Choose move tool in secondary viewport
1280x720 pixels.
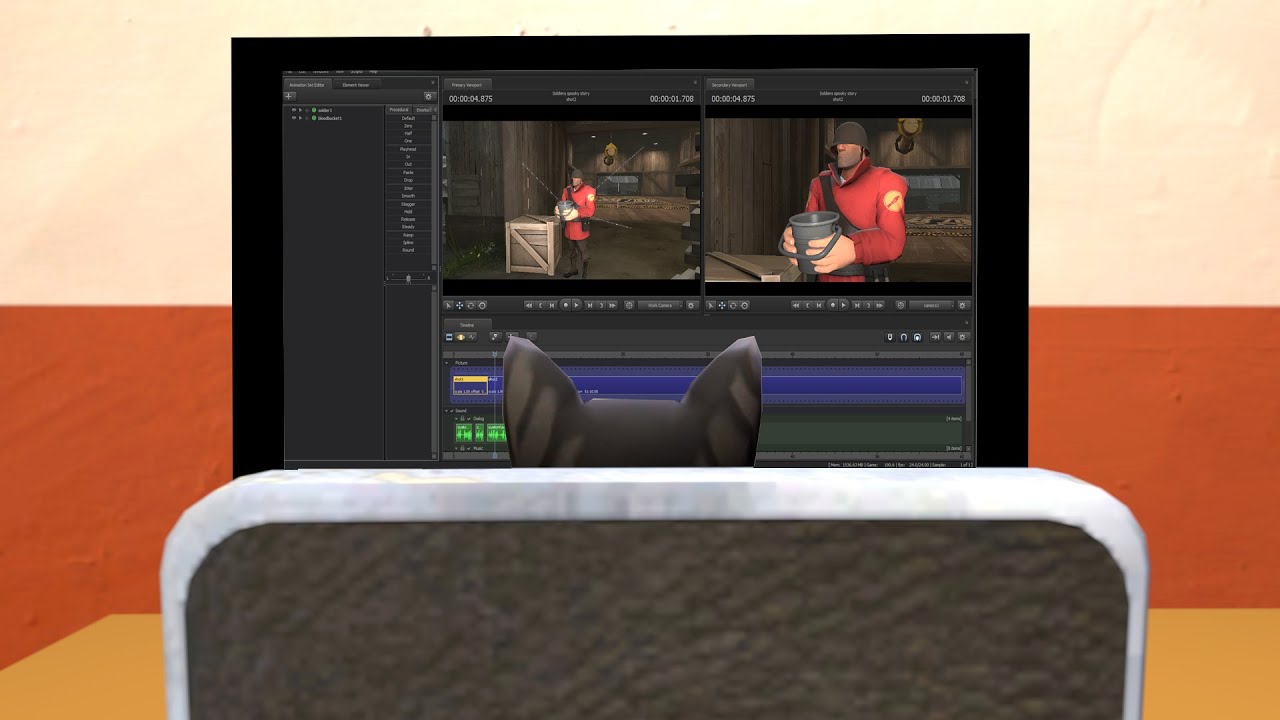722,305
